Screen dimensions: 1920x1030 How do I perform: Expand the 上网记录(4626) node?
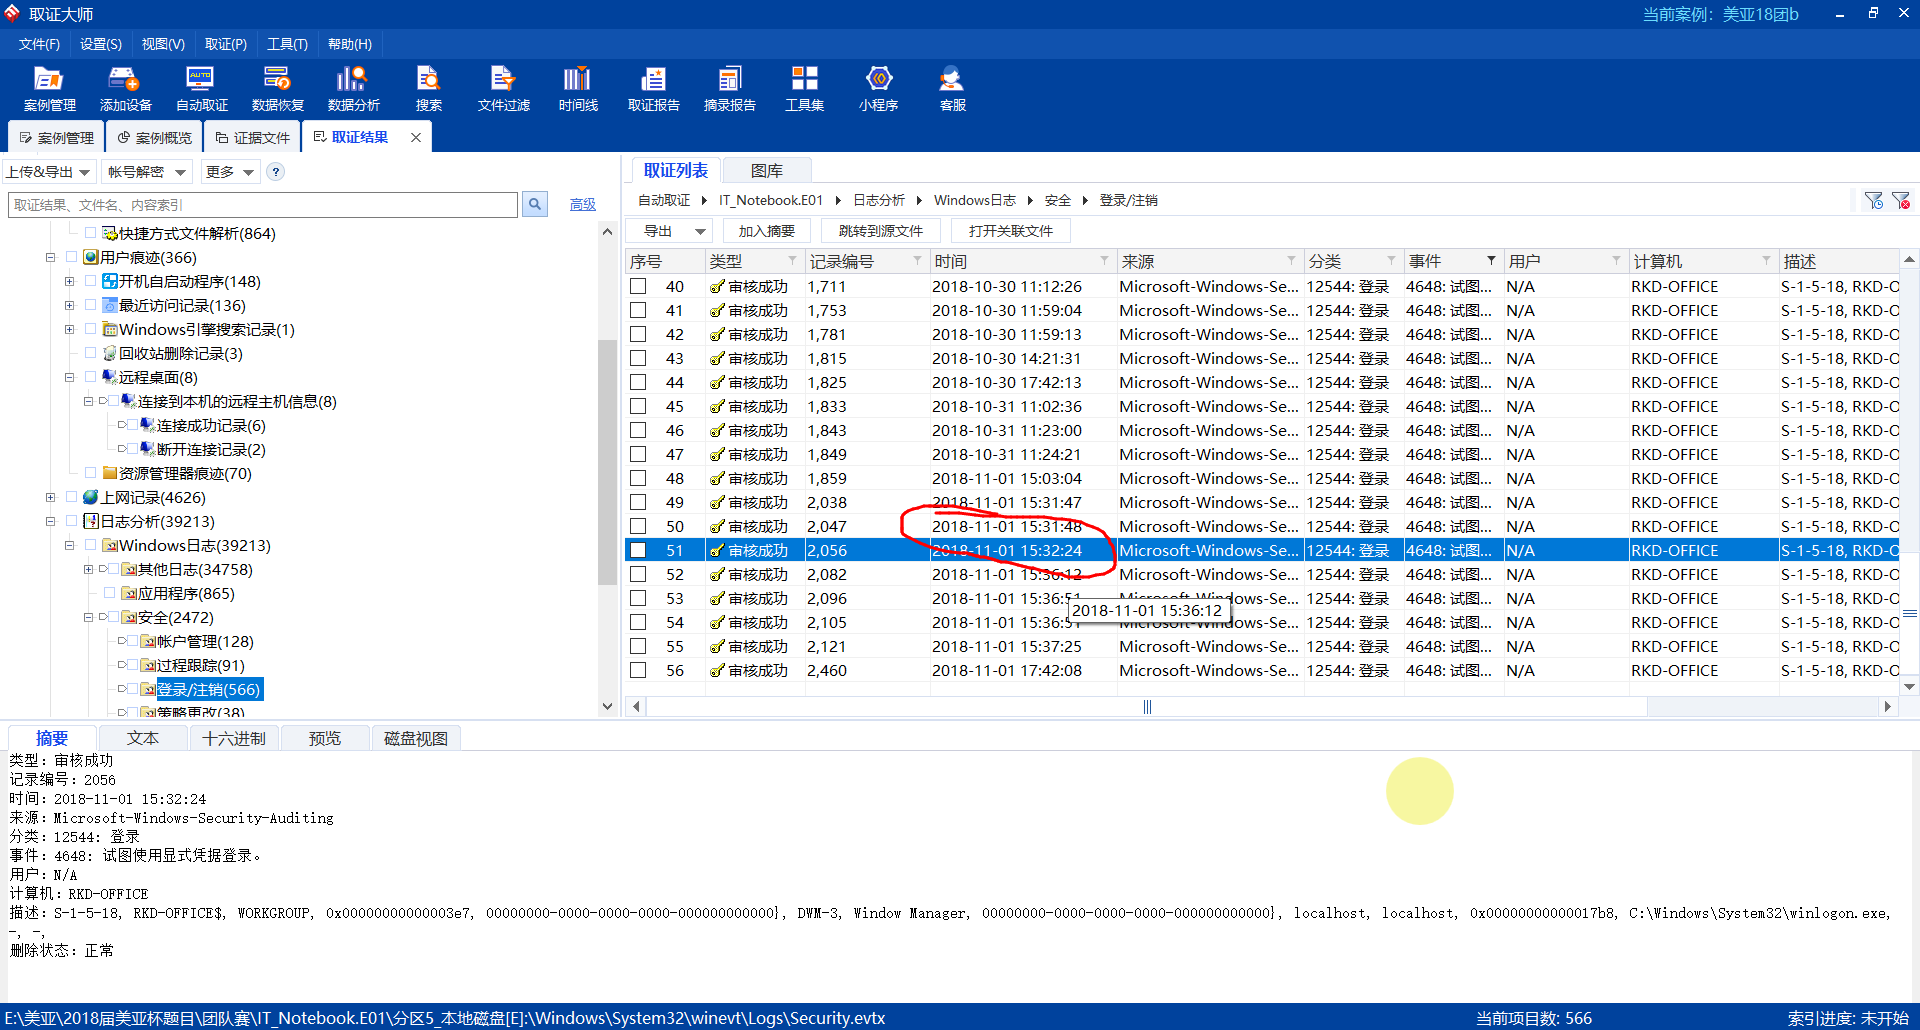(x=50, y=497)
